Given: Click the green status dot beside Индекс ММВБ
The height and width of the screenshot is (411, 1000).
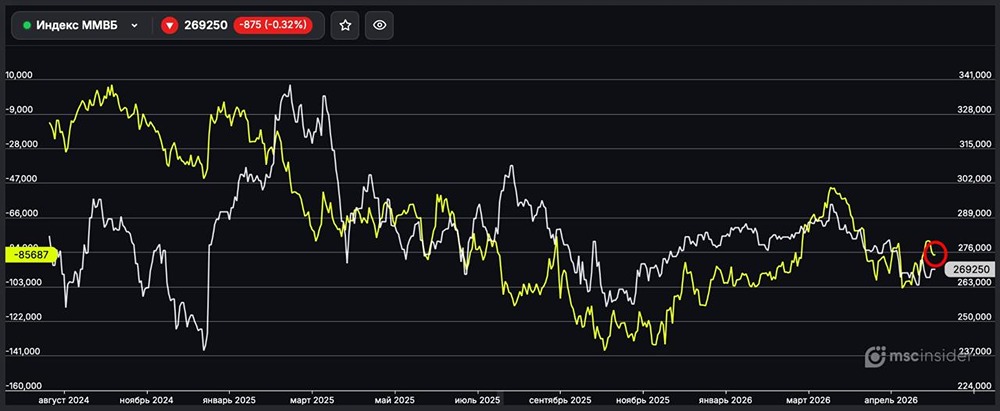Looking at the screenshot, I should 27,26.
